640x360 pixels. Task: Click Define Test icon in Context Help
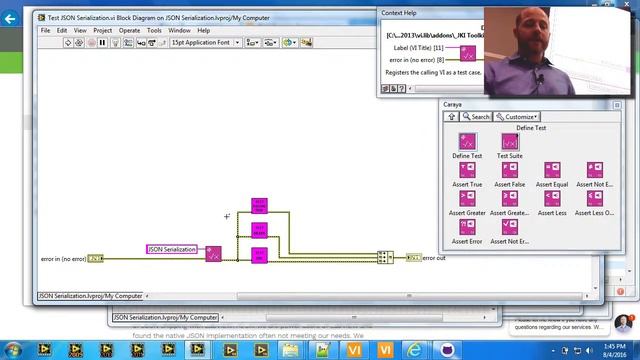(468, 53)
